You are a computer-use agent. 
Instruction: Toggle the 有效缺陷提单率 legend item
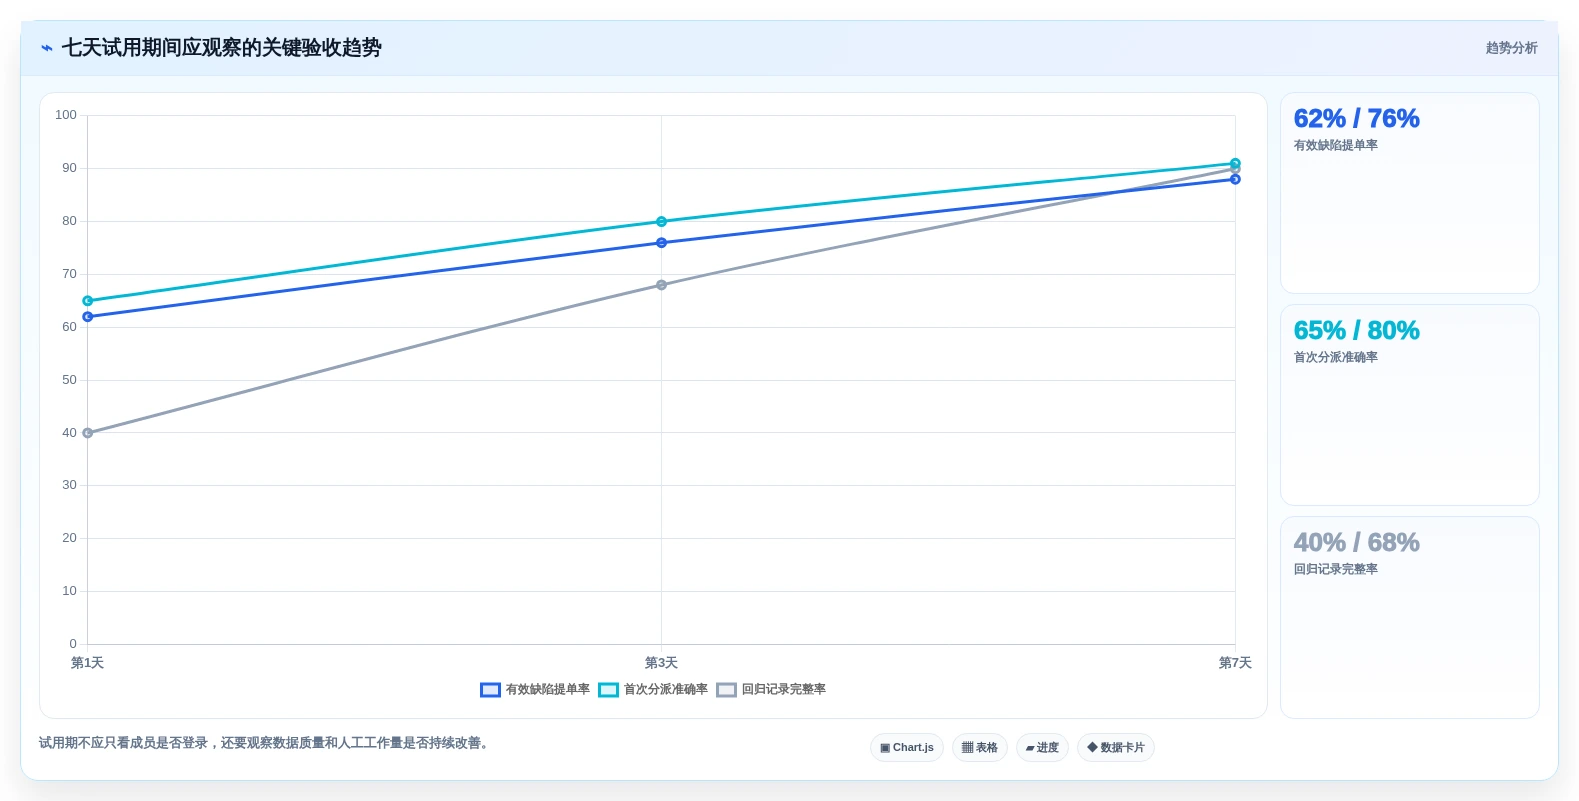click(535, 690)
